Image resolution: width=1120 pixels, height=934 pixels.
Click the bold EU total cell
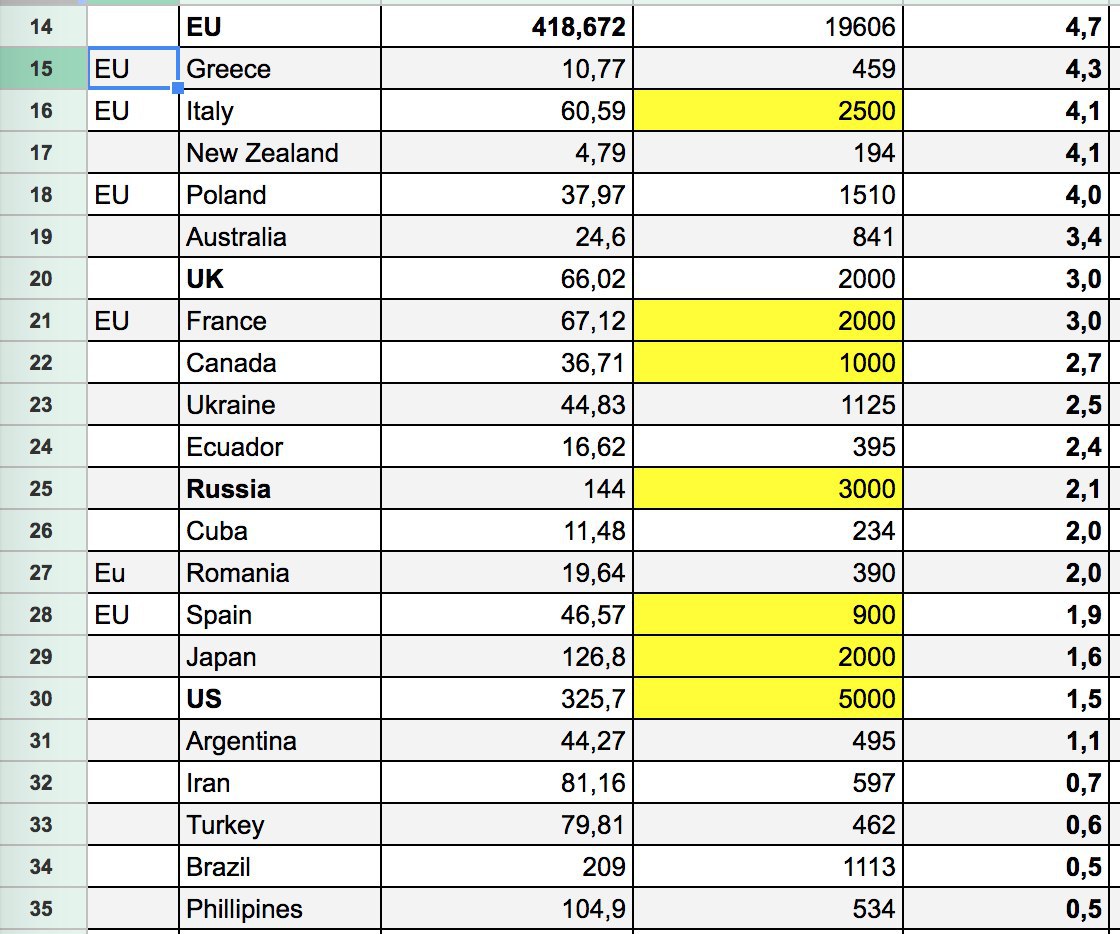280,27
